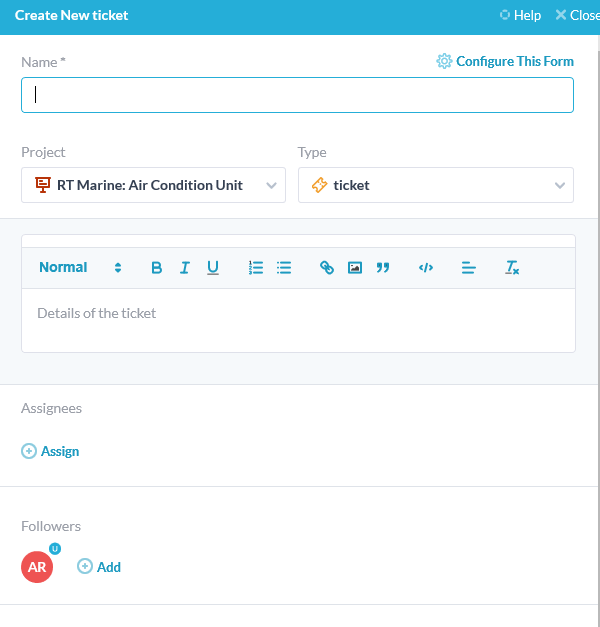
Task: Click Assign to add an assignee
Action: (51, 451)
